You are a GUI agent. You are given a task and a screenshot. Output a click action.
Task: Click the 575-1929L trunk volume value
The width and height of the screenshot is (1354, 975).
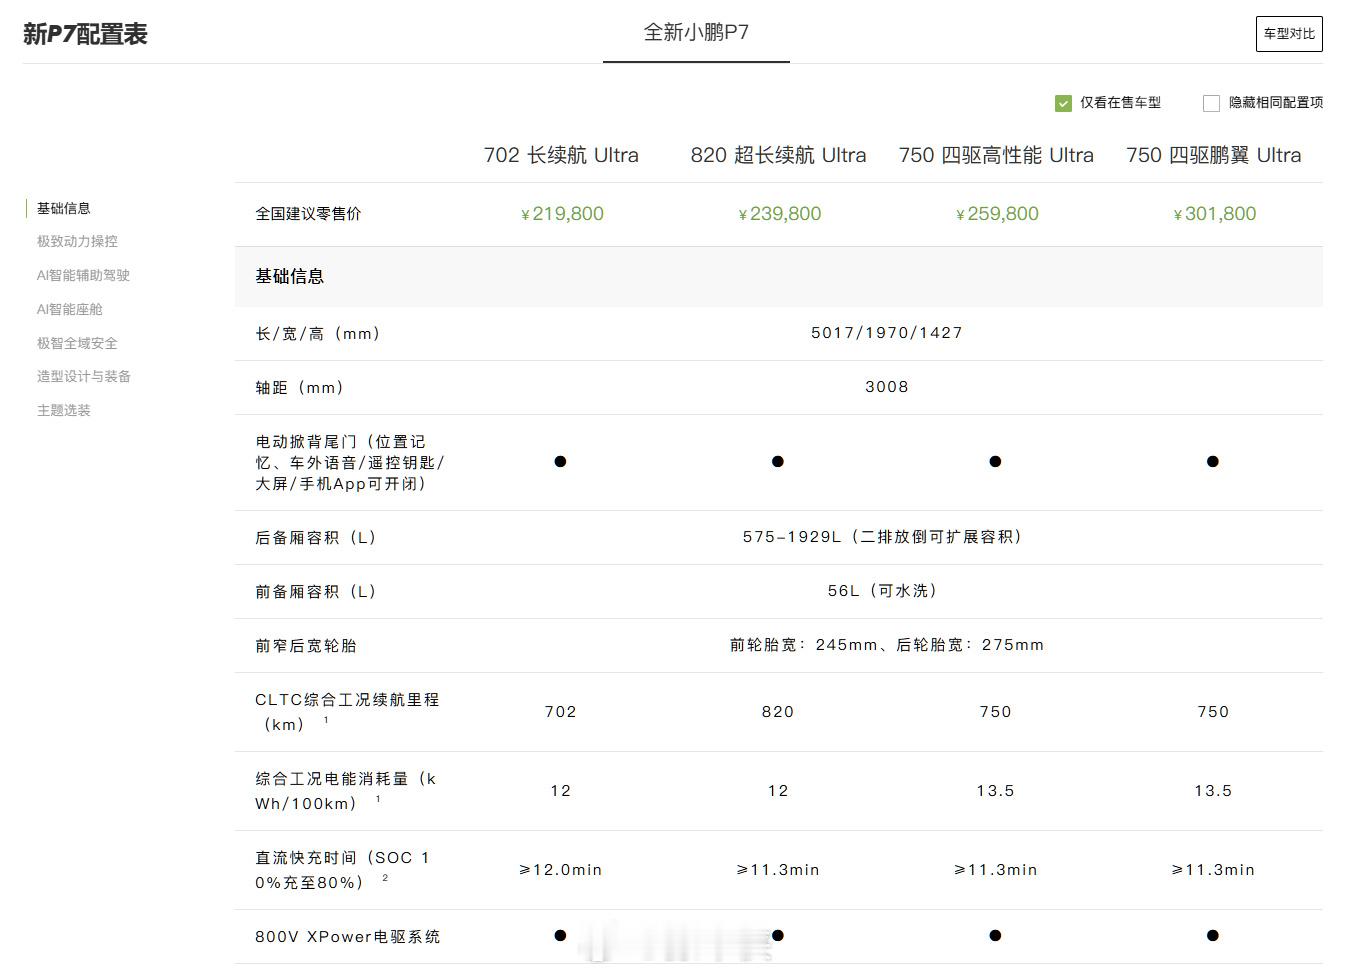tap(886, 537)
